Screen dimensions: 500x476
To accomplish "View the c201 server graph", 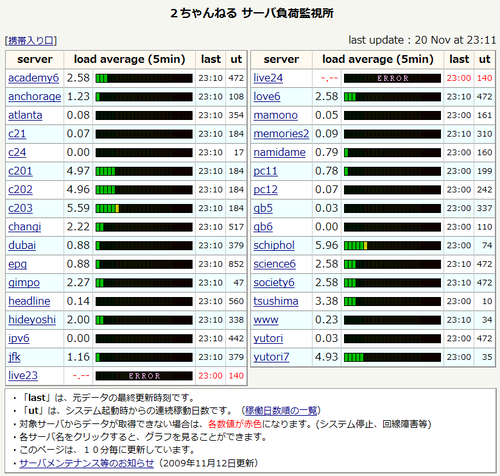I will click(20, 171).
